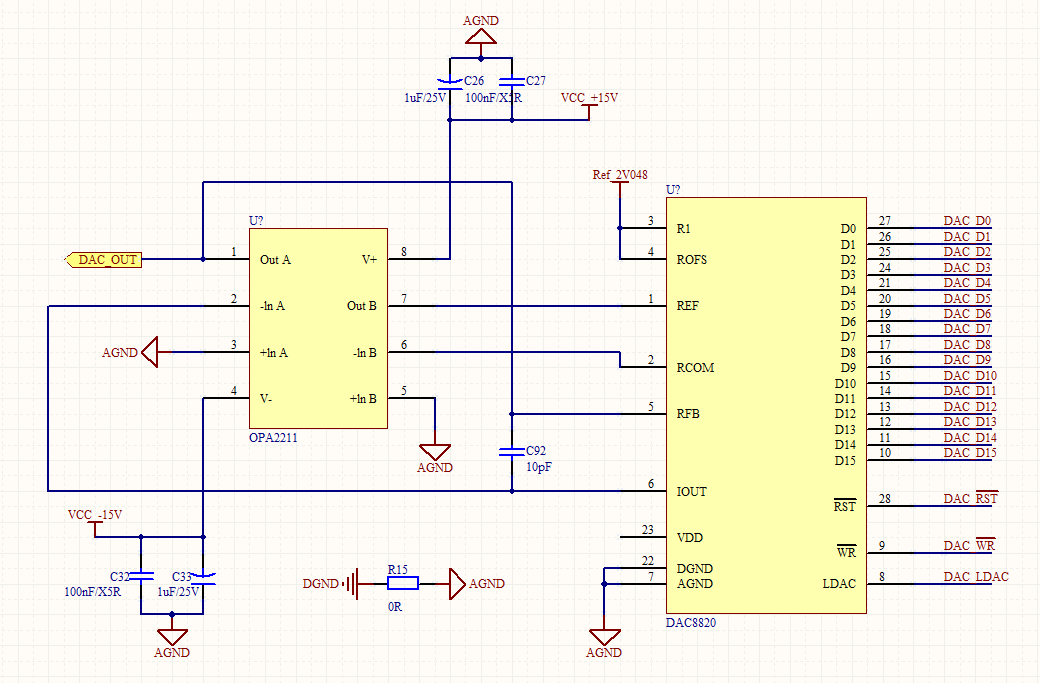Select capacitor C26 symbol

pyautogui.click(x=450, y=84)
